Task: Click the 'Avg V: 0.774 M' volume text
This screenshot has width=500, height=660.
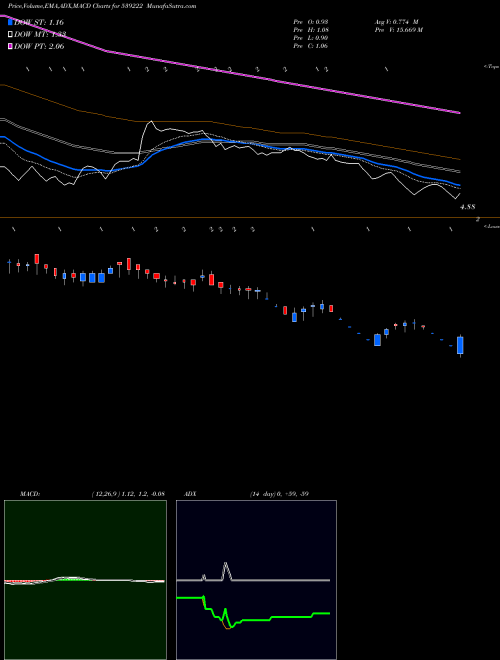Action: click(x=396, y=22)
